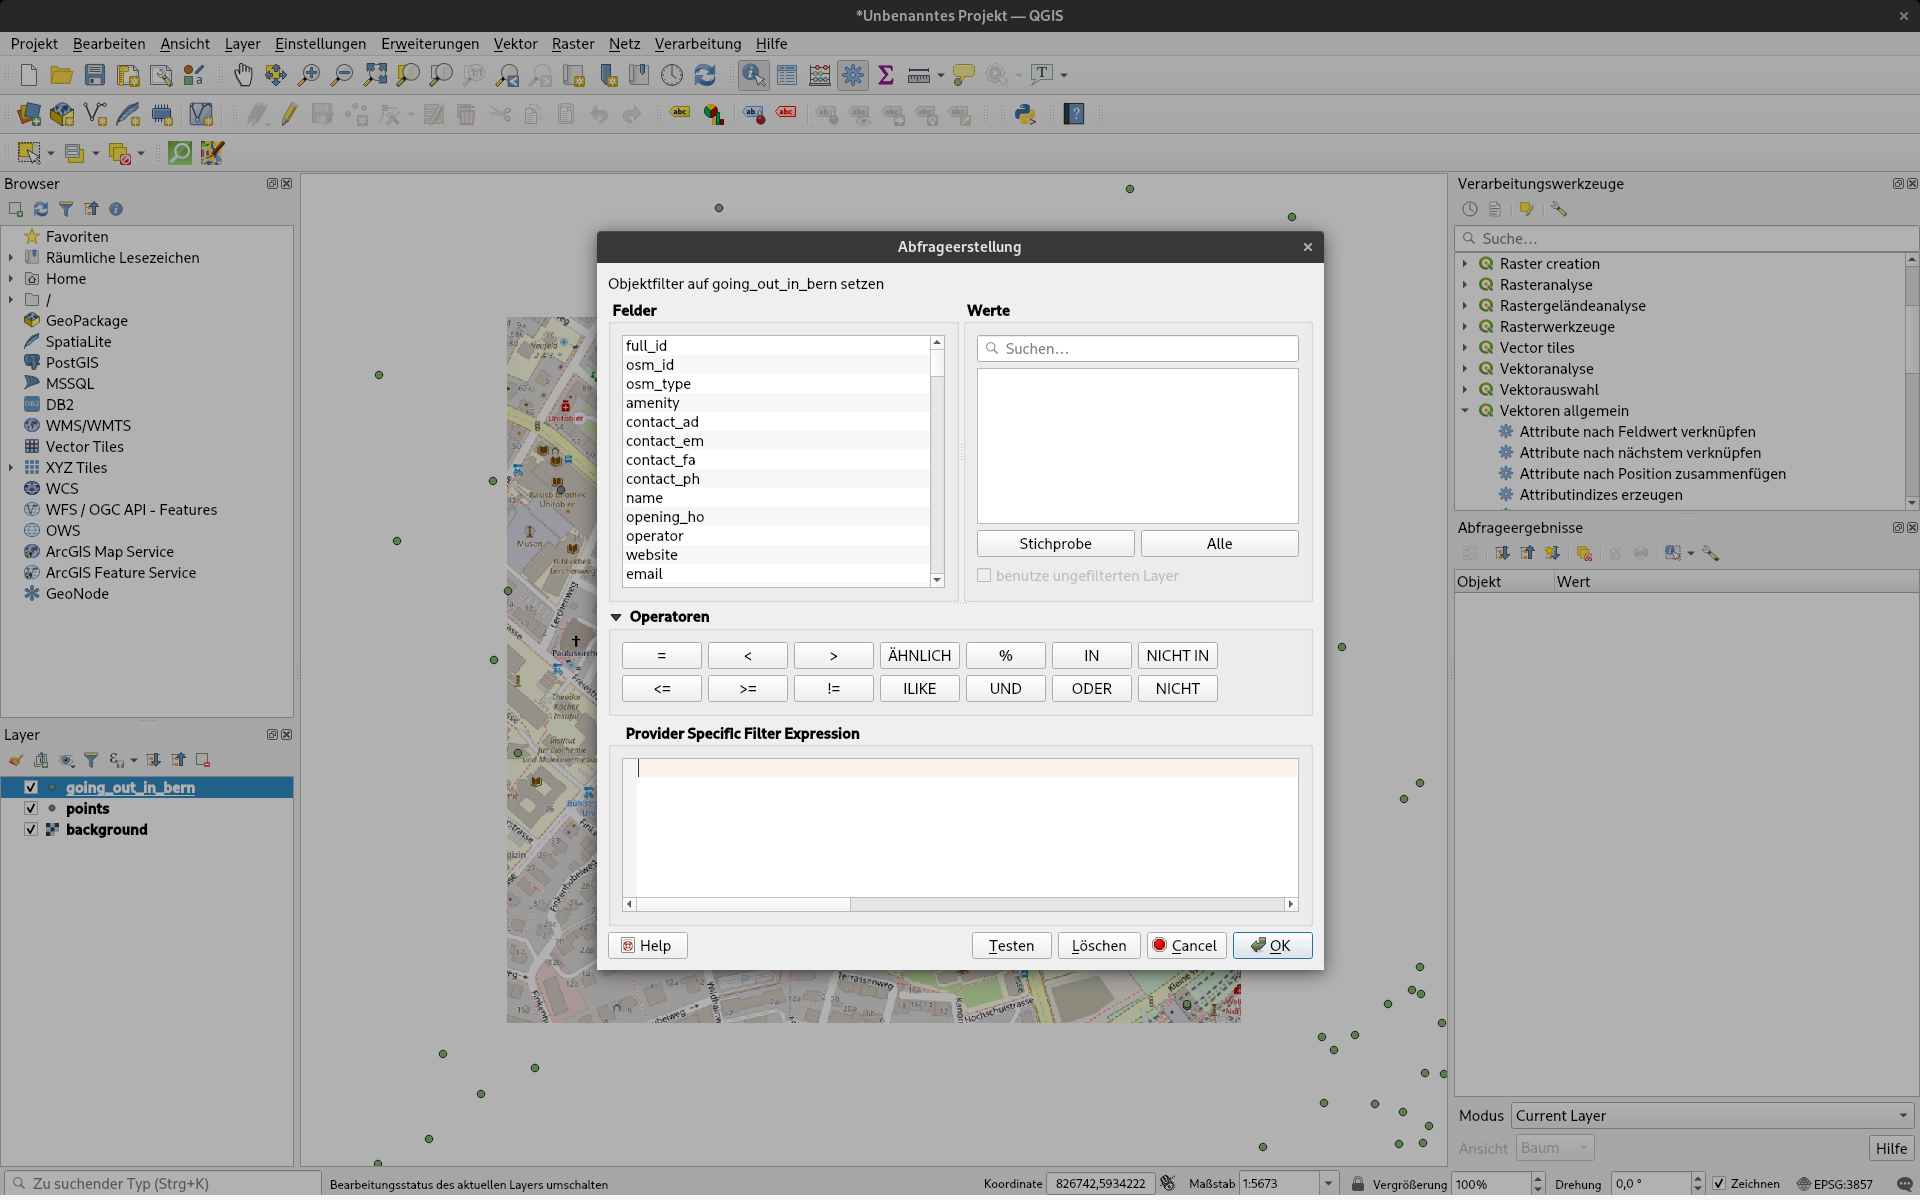
Task: Open the Vektor menu
Action: [x=515, y=44]
